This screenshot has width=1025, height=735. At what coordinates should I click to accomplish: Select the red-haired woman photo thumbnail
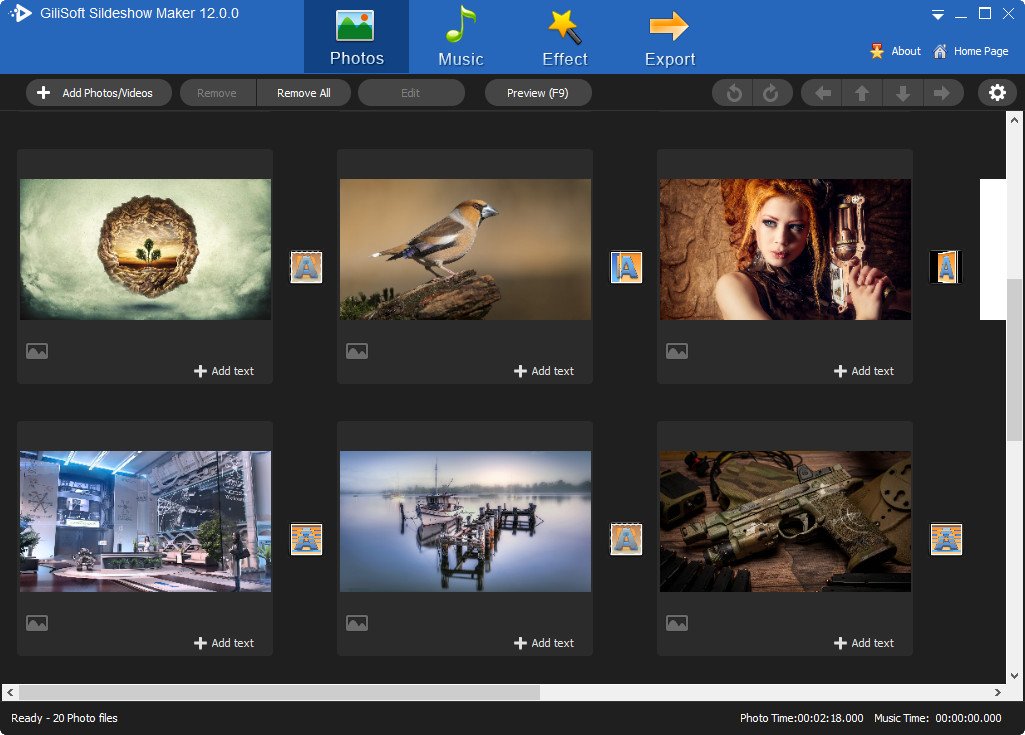[785, 249]
